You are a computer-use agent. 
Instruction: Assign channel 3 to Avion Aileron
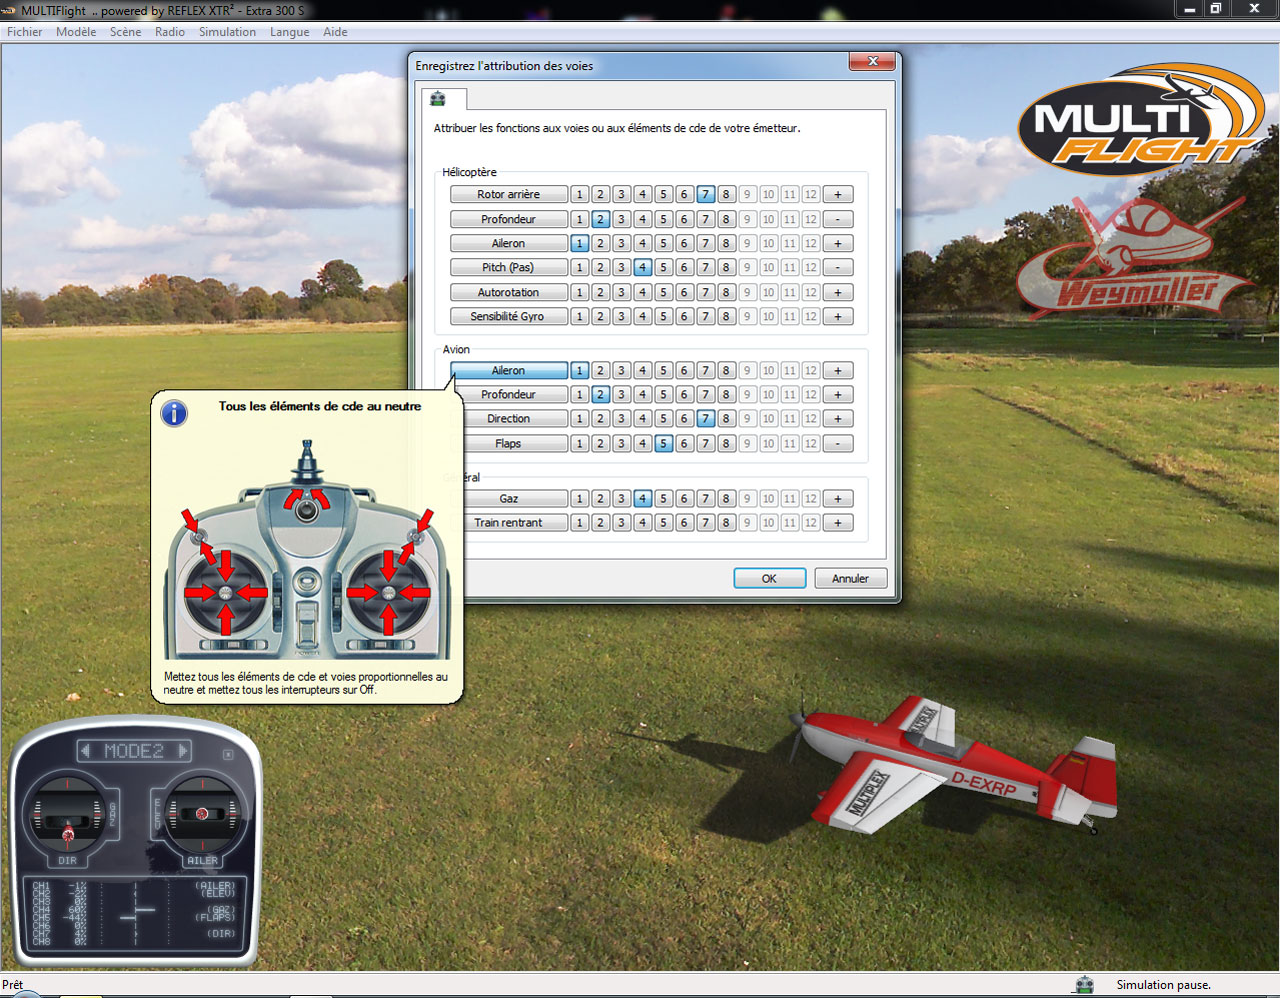(621, 370)
